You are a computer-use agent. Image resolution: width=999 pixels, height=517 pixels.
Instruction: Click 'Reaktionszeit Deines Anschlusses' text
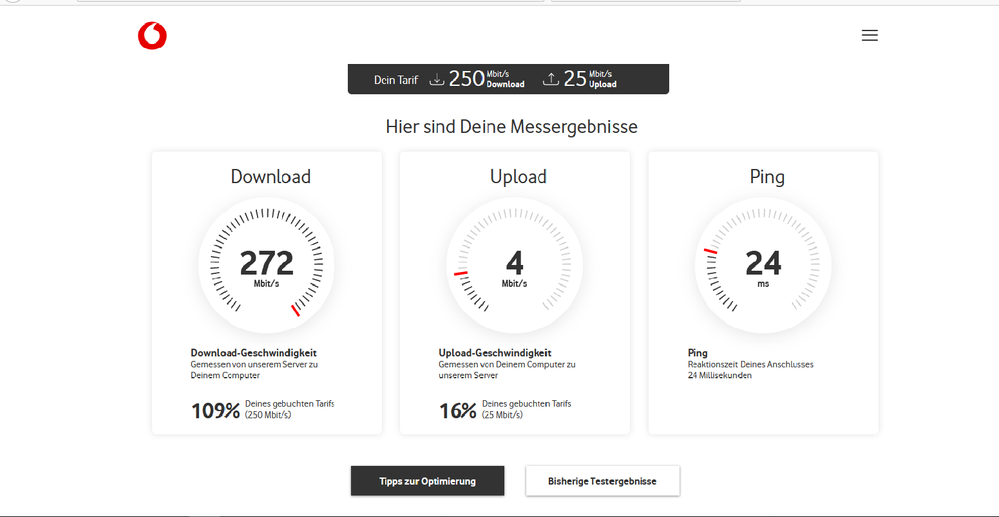[751, 365]
